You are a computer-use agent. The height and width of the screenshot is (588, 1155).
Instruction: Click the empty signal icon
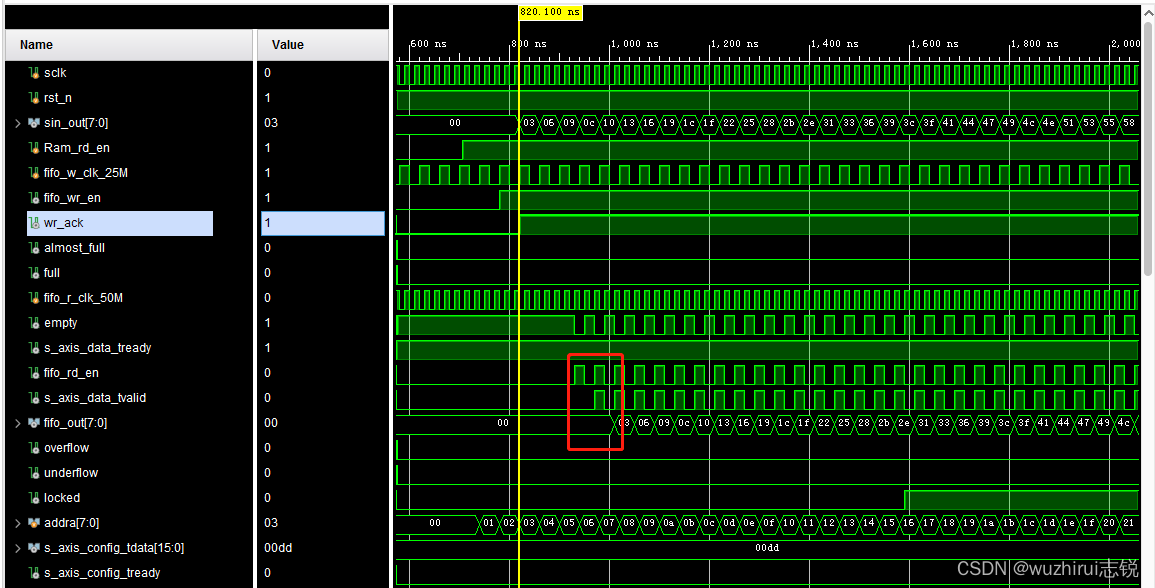click(x=34, y=323)
